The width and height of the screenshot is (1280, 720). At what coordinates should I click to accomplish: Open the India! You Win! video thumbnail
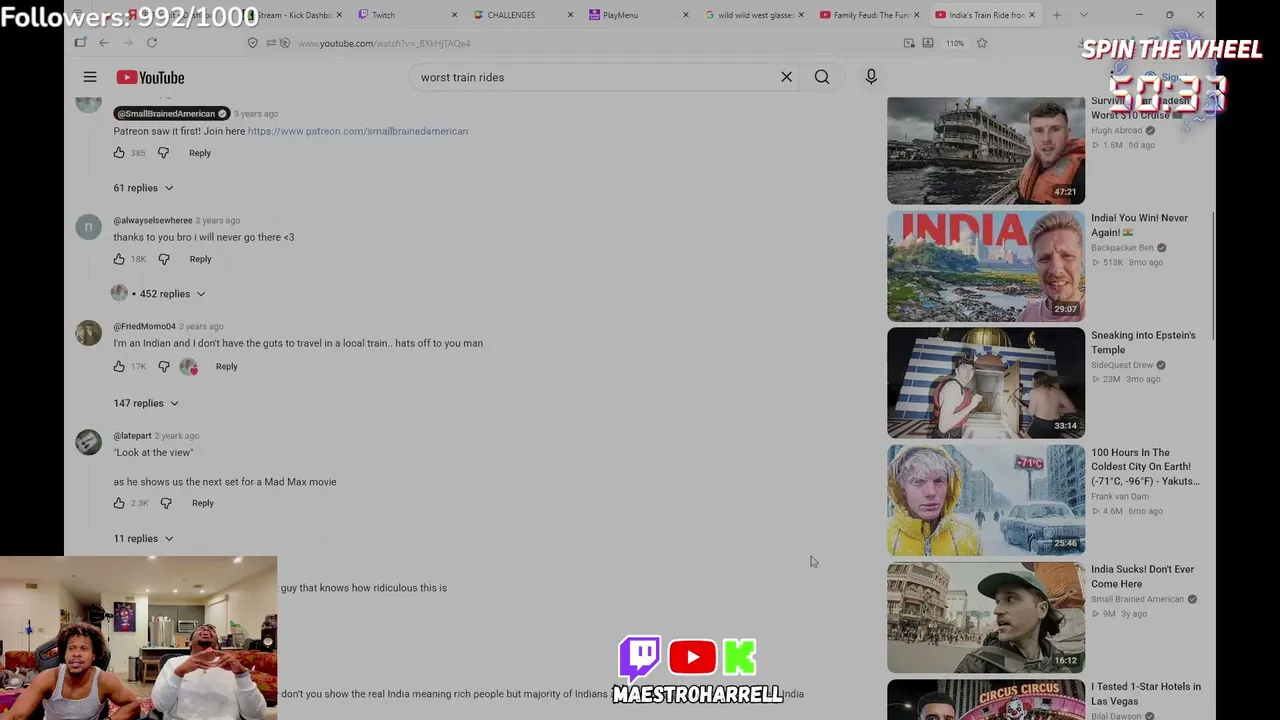pyautogui.click(x=986, y=266)
